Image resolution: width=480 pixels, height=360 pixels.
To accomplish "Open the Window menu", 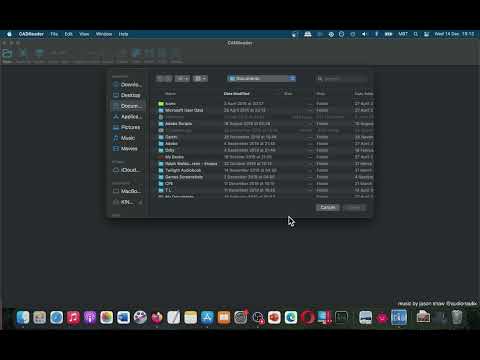I will [x=104, y=34].
